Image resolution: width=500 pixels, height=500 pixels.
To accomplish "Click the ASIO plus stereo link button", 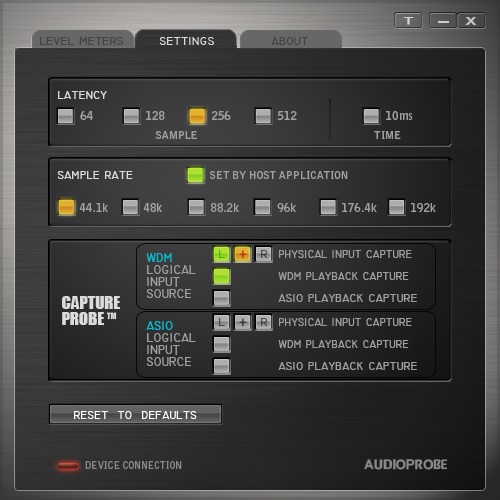I will 243,323.
